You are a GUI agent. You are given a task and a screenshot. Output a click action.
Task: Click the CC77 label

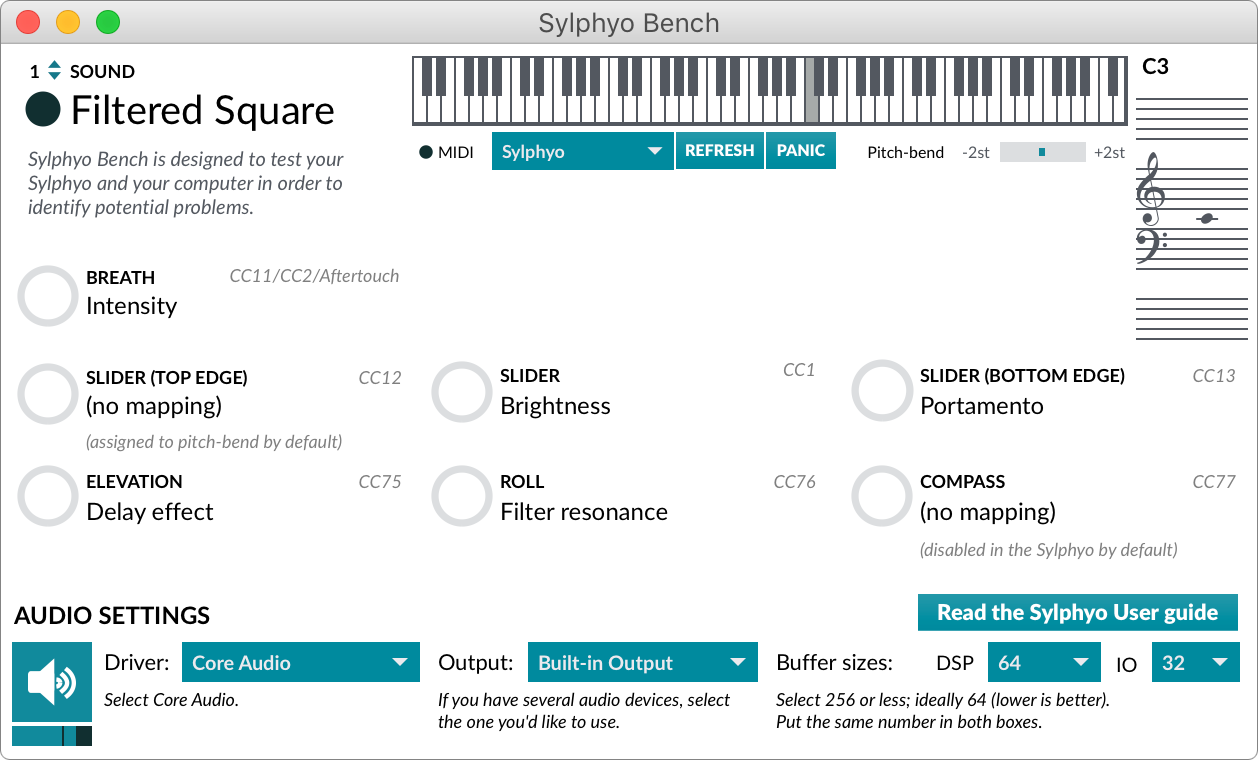click(1214, 482)
